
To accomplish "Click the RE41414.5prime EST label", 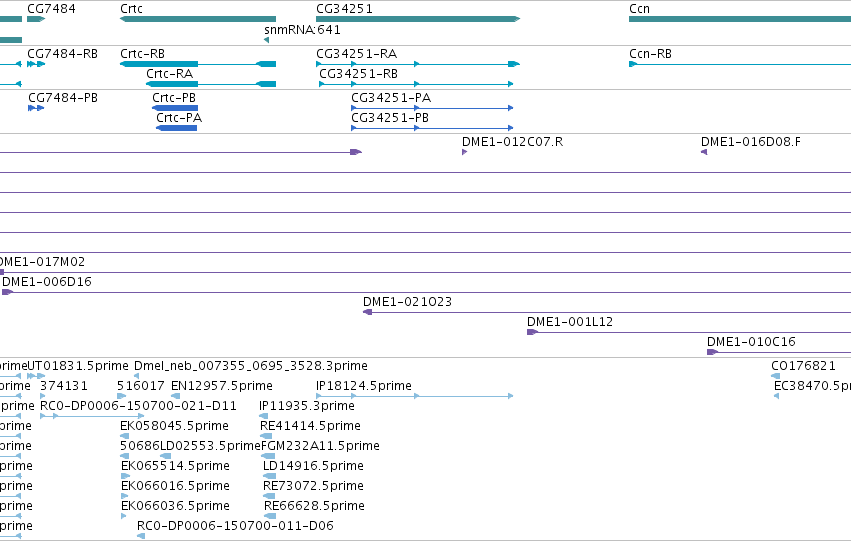I will coord(310,426).
